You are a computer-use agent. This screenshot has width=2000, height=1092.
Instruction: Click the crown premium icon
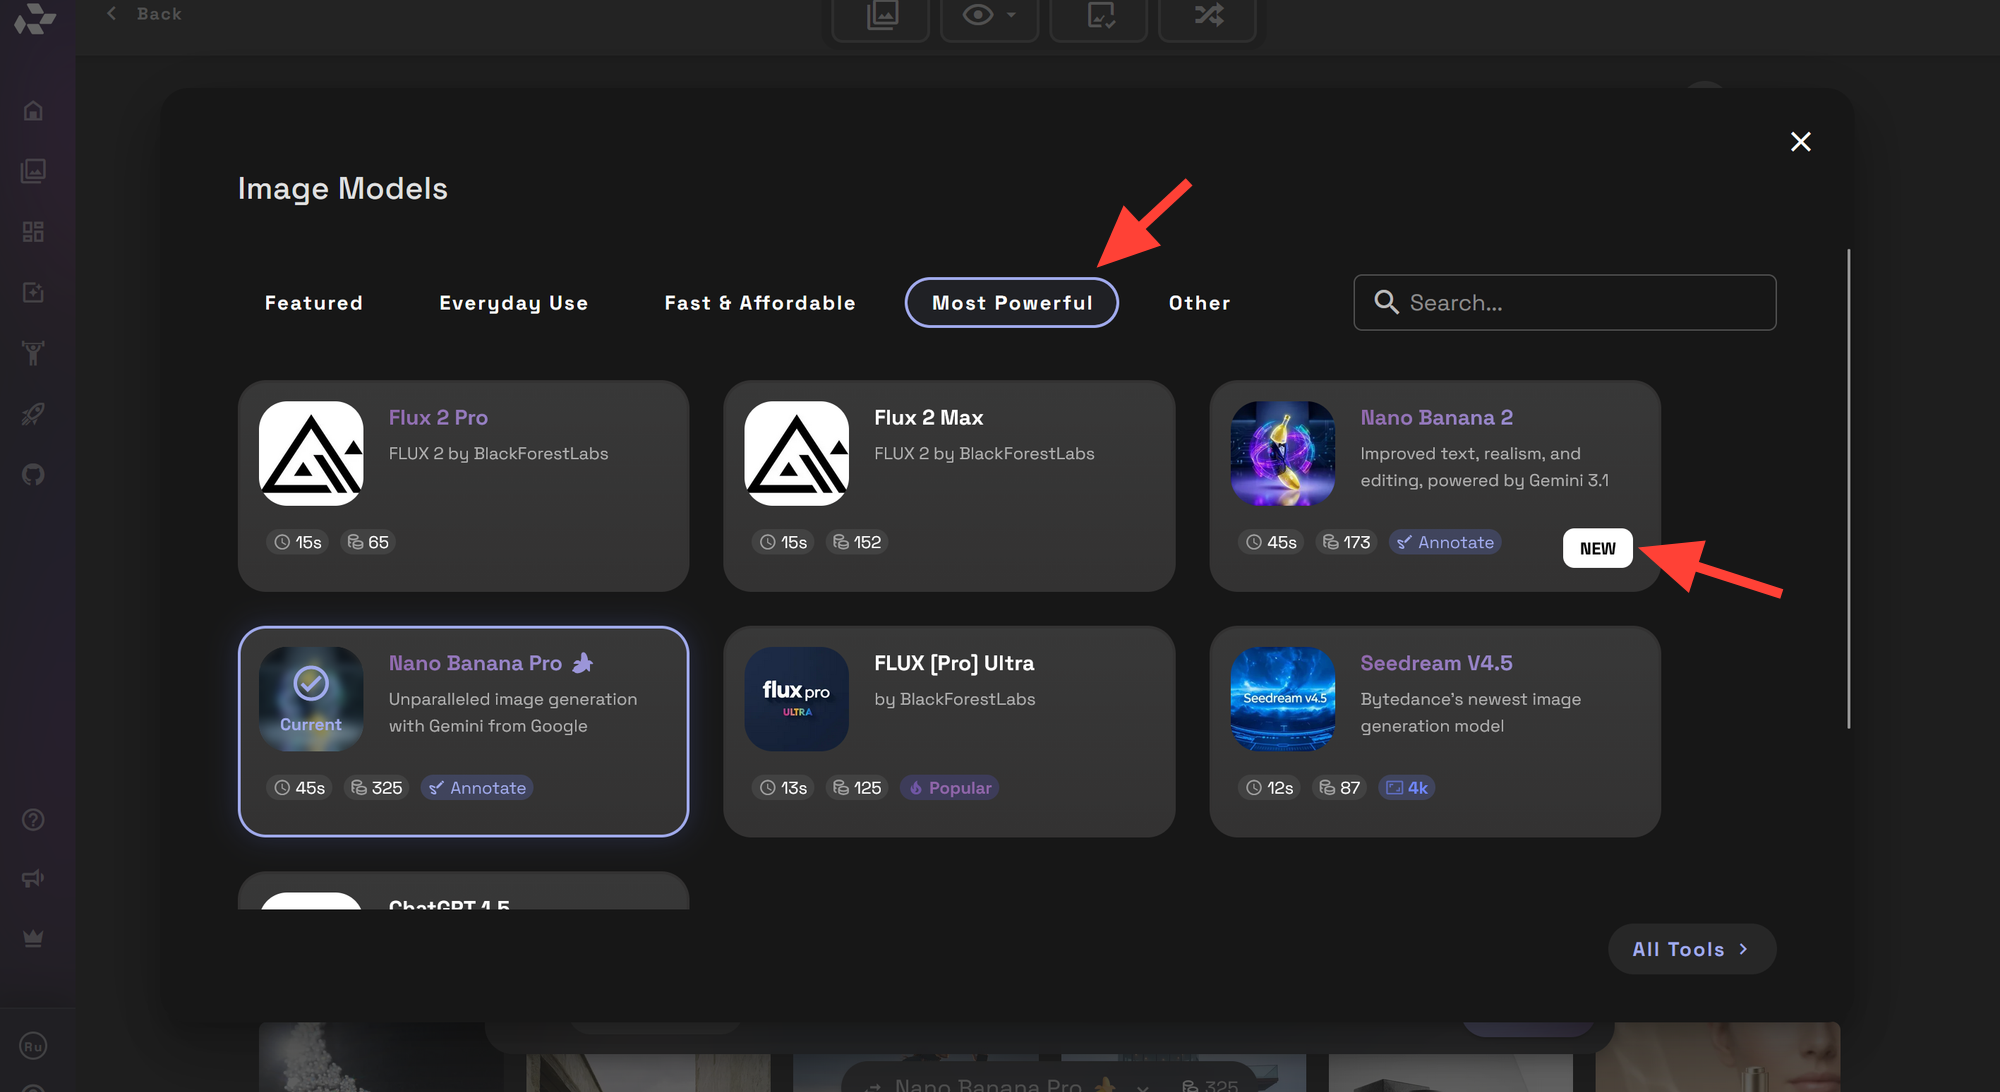[33, 938]
